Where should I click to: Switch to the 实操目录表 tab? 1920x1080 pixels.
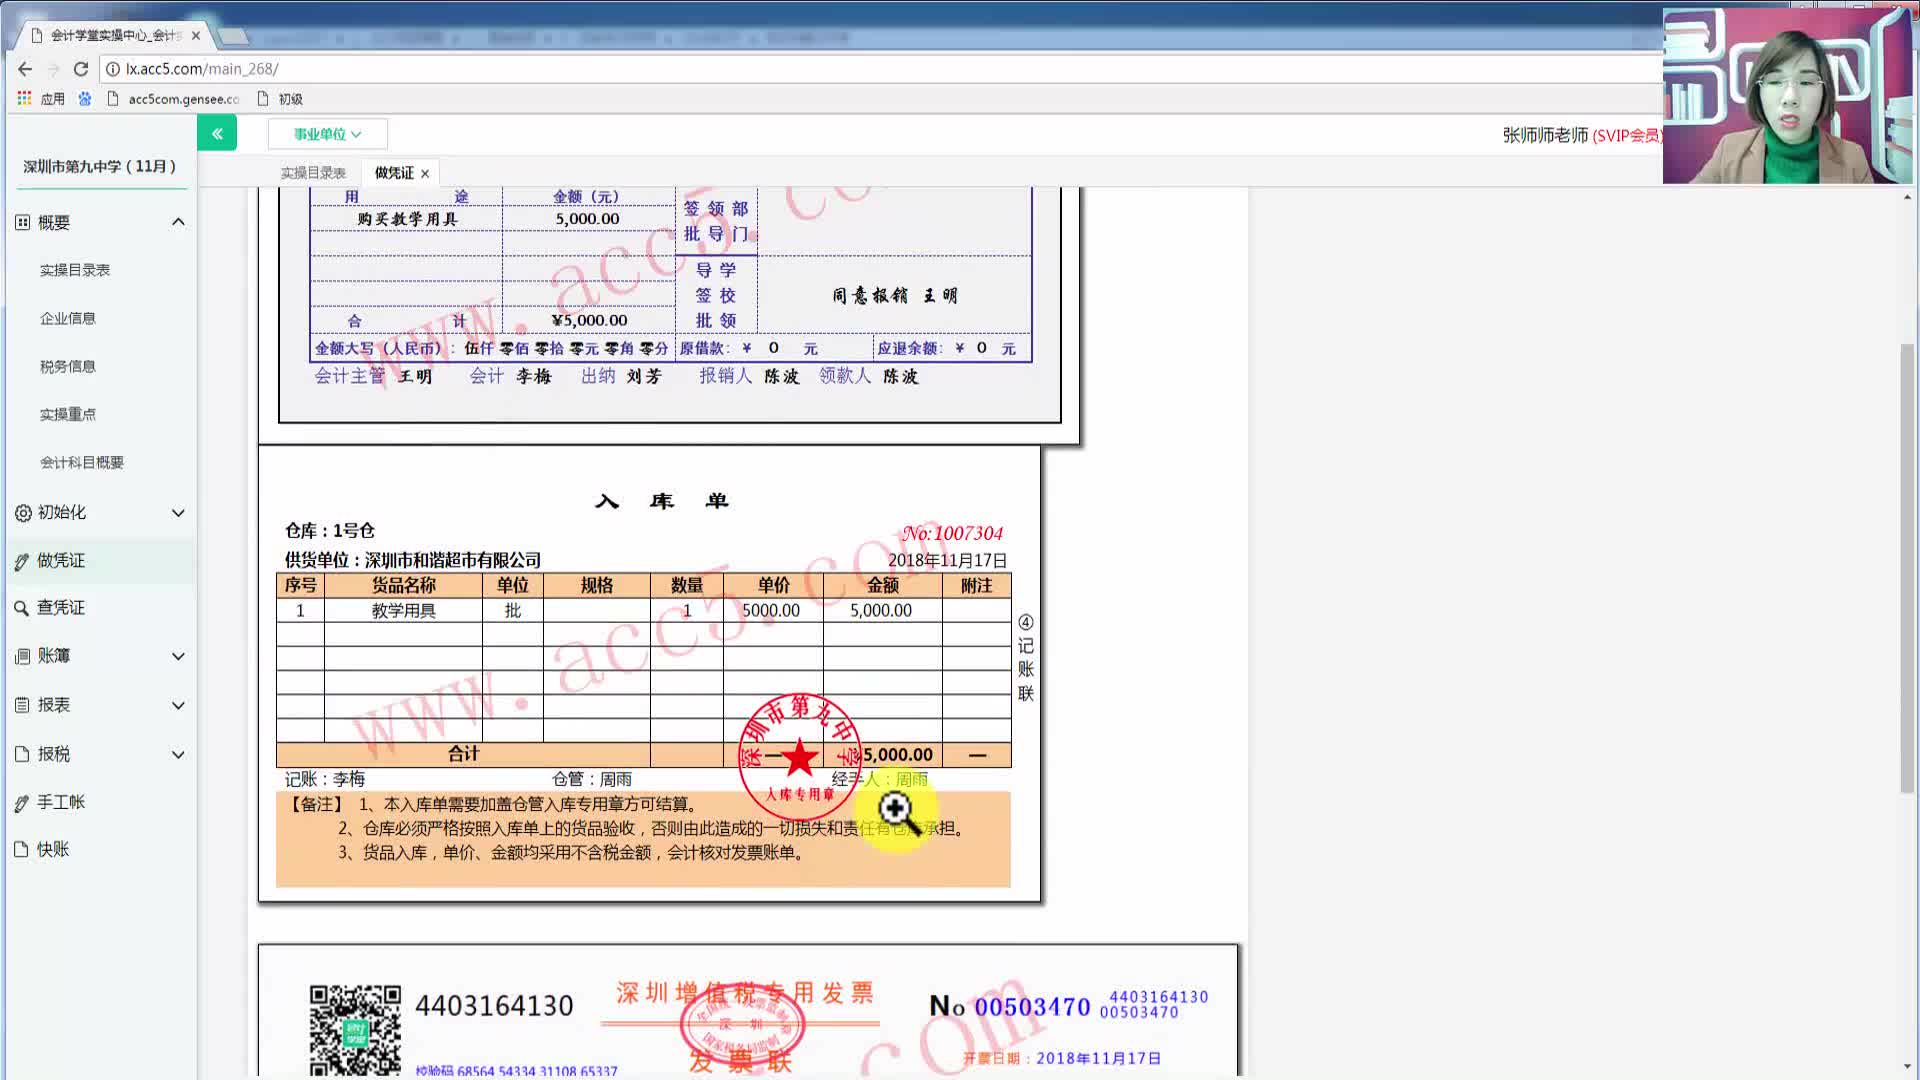click(313, 173)
